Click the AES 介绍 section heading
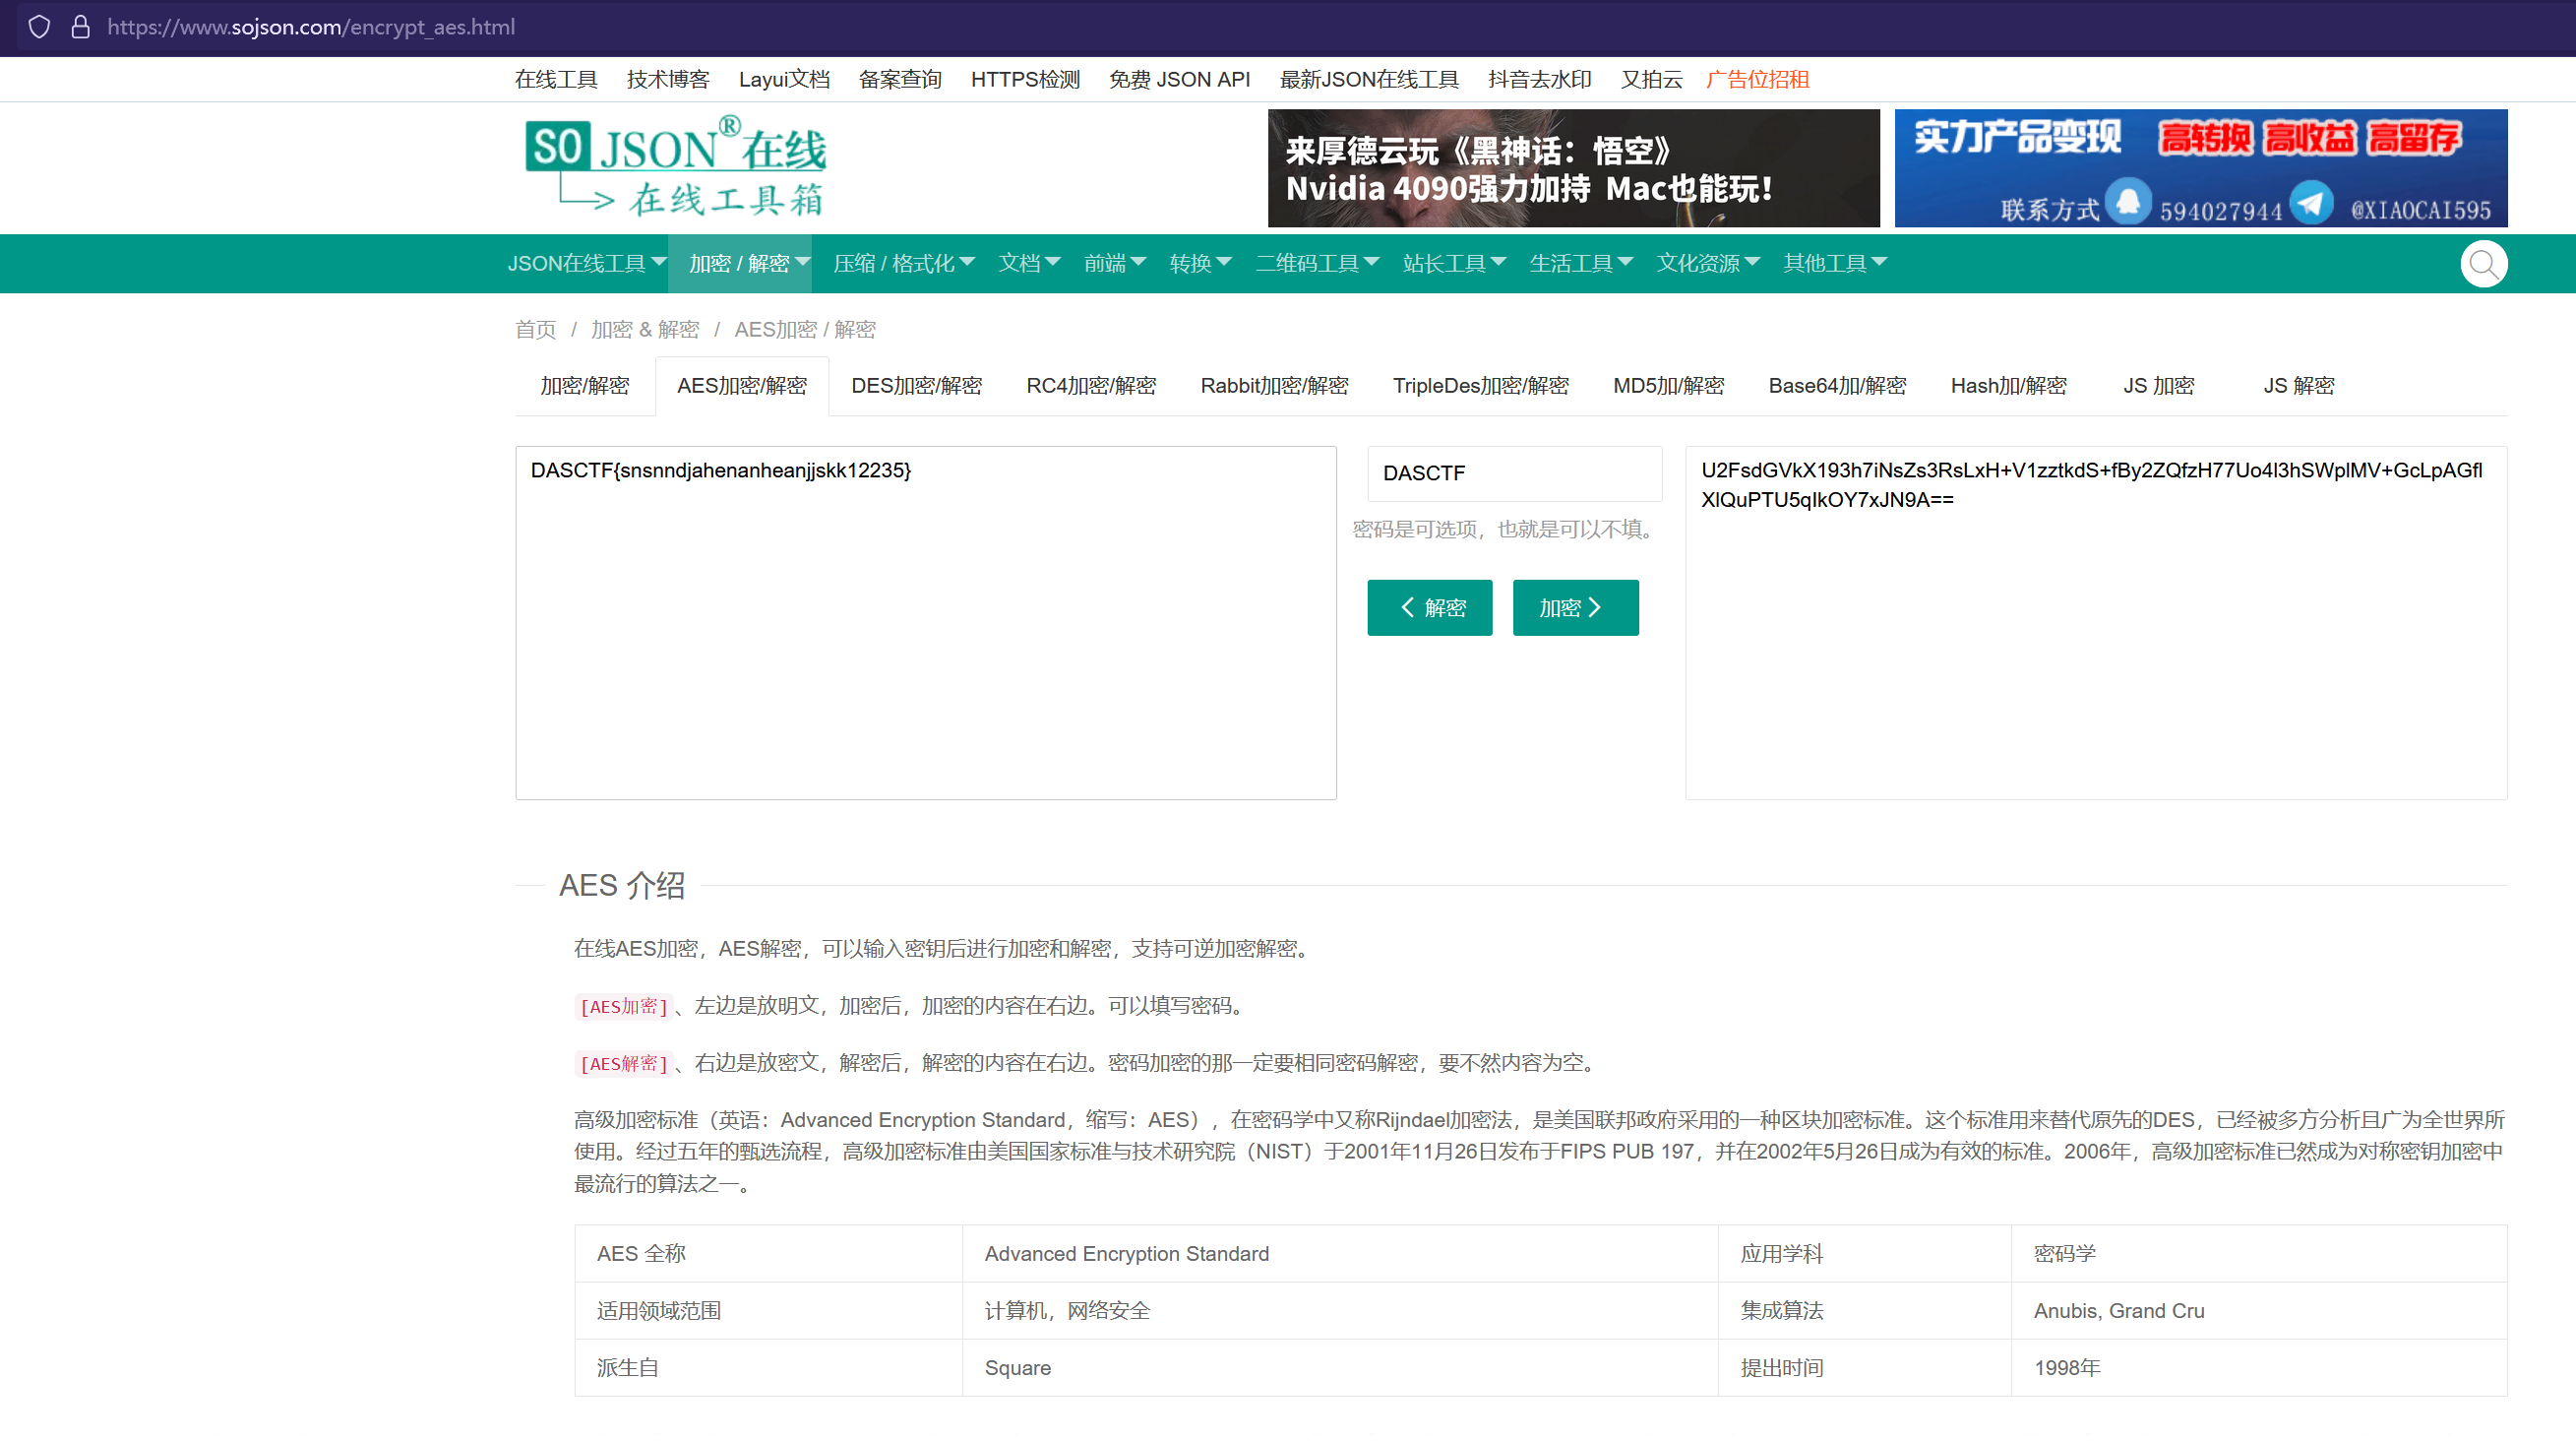This screenshot has height=1441, width=2576. [622, 886]
